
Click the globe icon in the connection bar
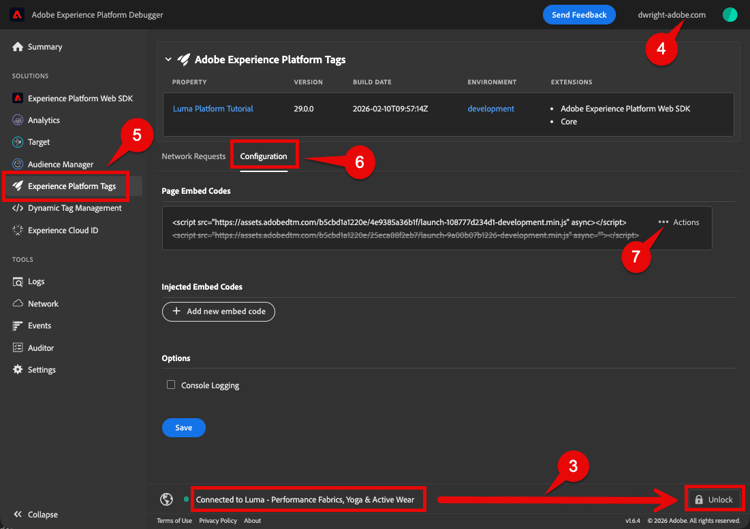click(x=166, y=499)
